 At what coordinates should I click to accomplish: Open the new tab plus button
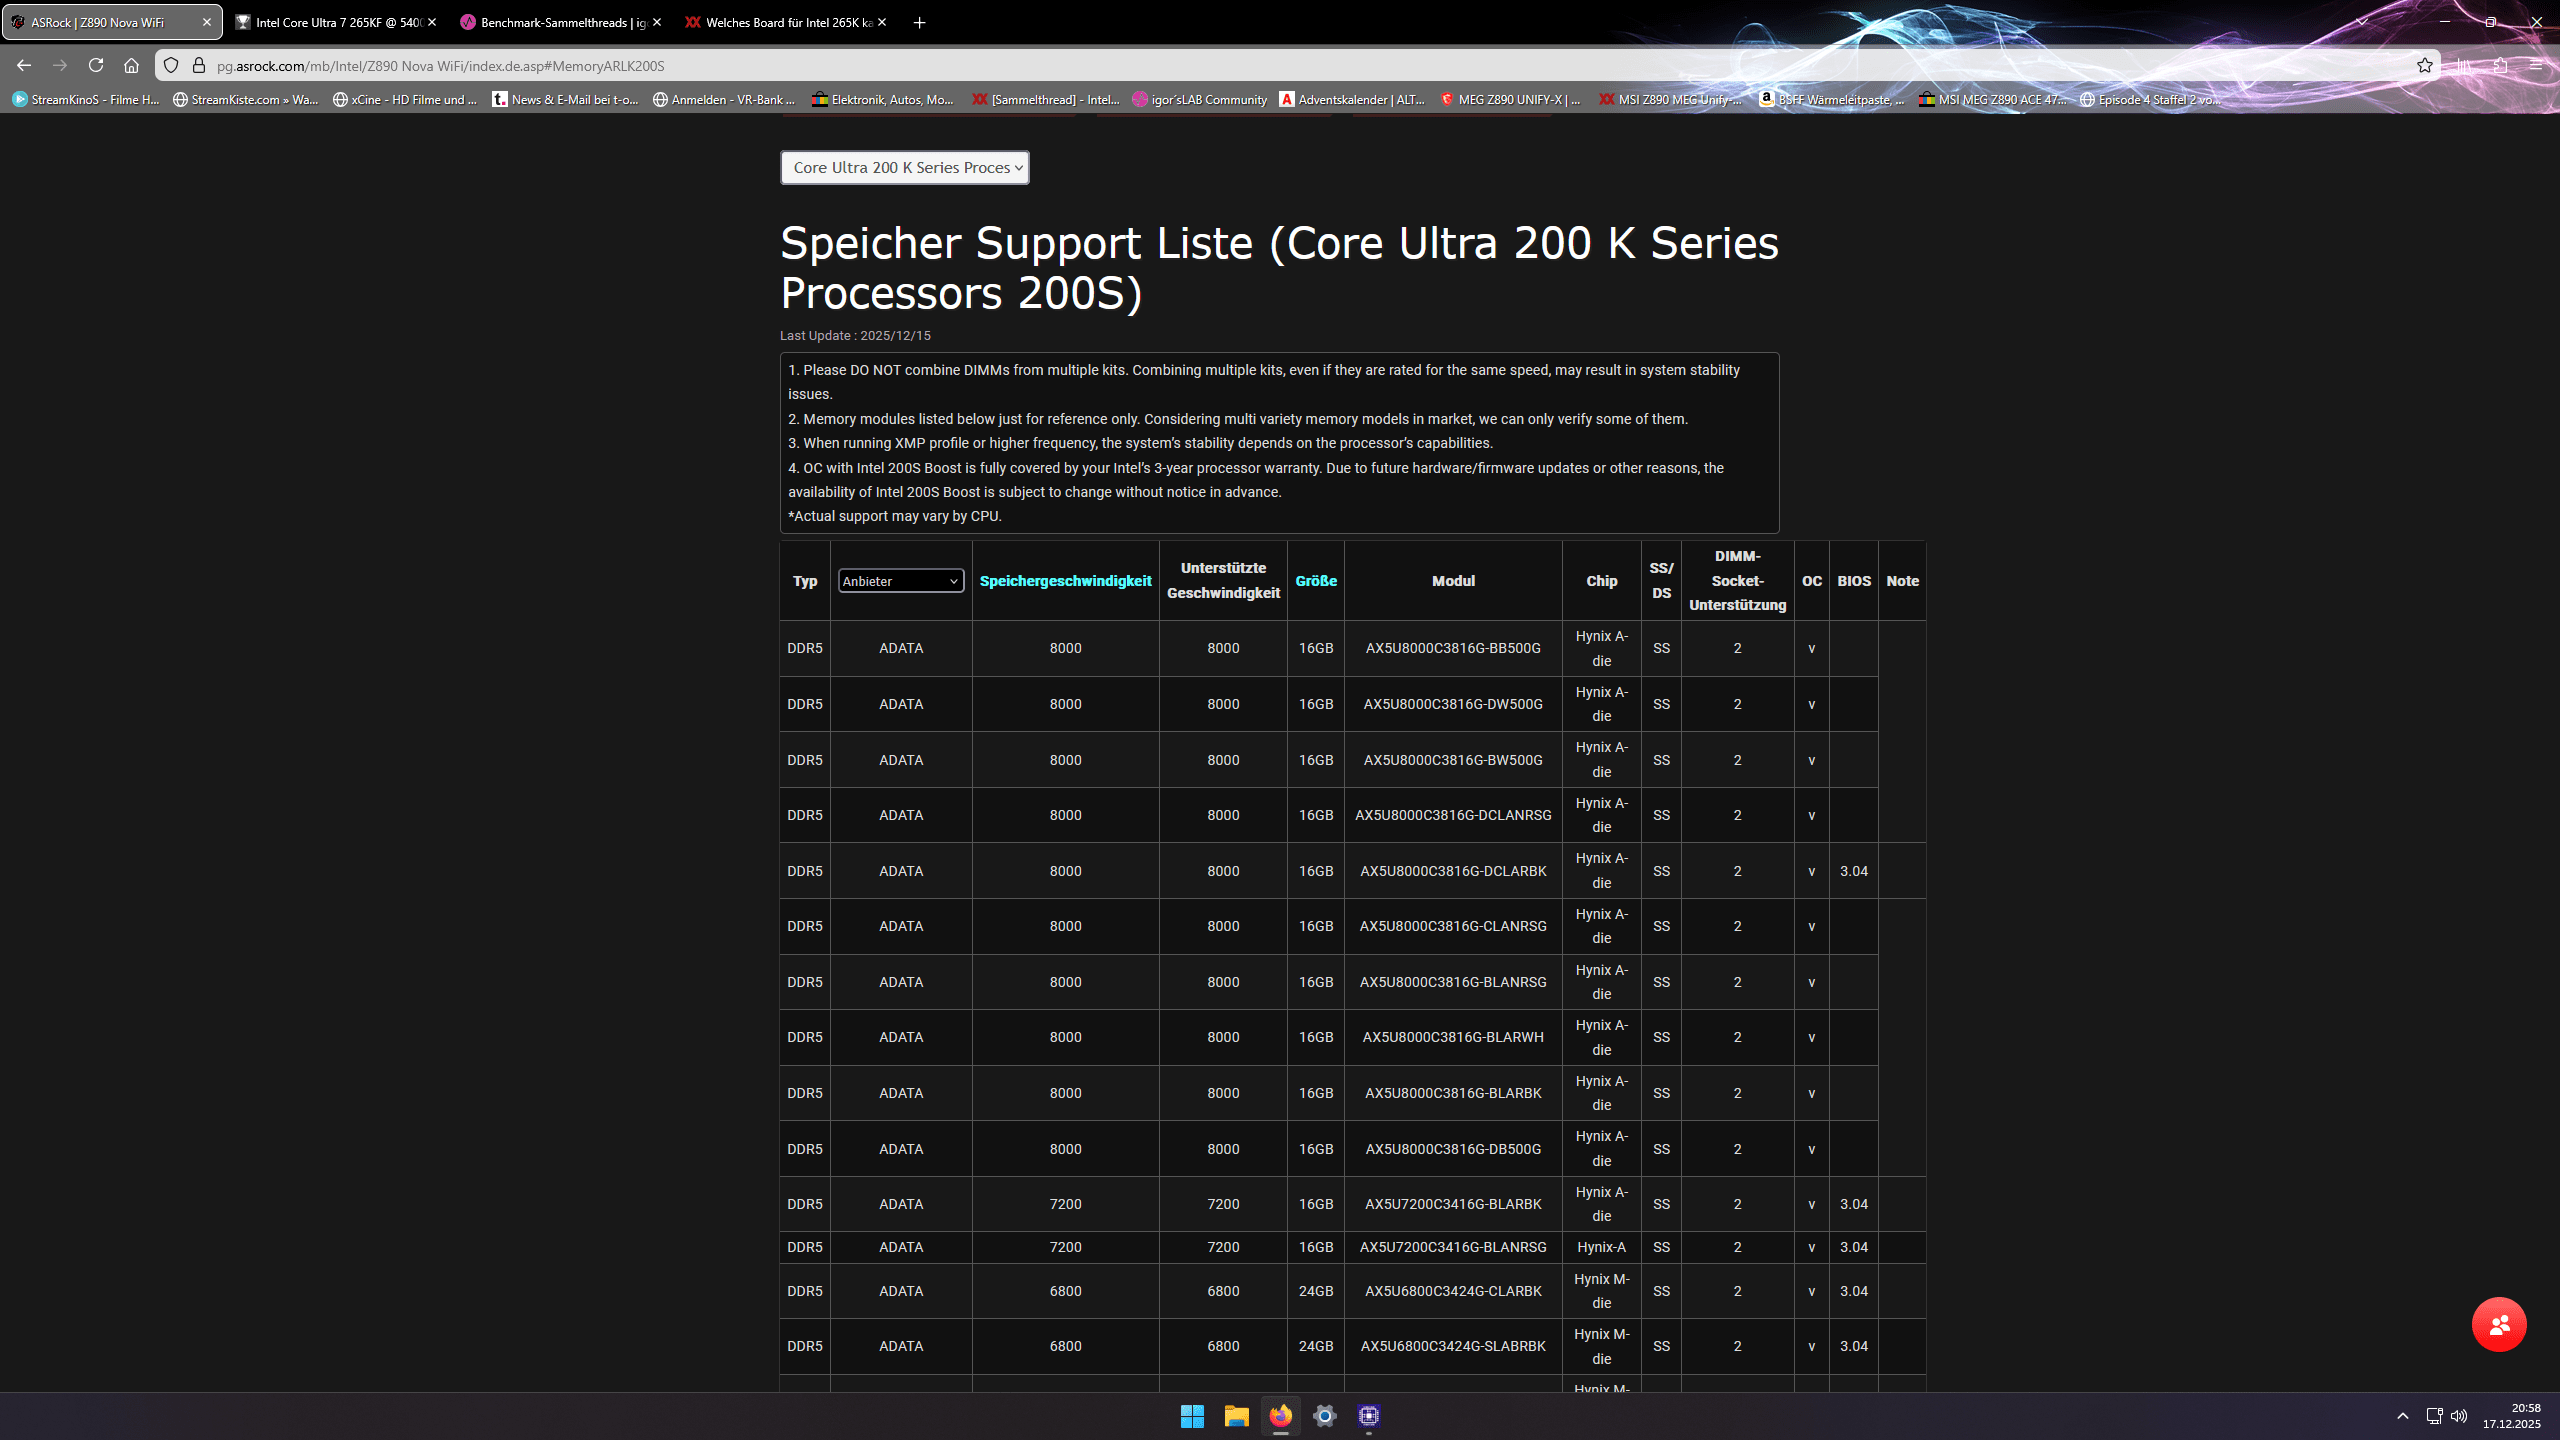tap(919, 22)
